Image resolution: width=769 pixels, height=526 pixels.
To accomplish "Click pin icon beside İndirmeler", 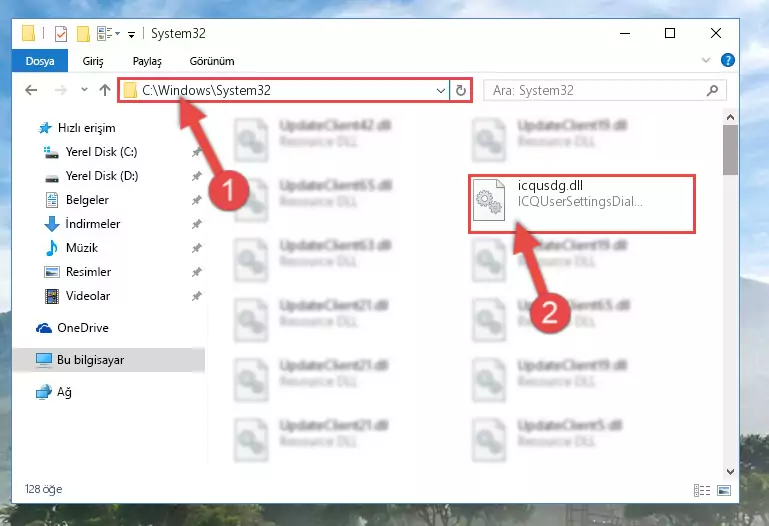I will (196, 224).
